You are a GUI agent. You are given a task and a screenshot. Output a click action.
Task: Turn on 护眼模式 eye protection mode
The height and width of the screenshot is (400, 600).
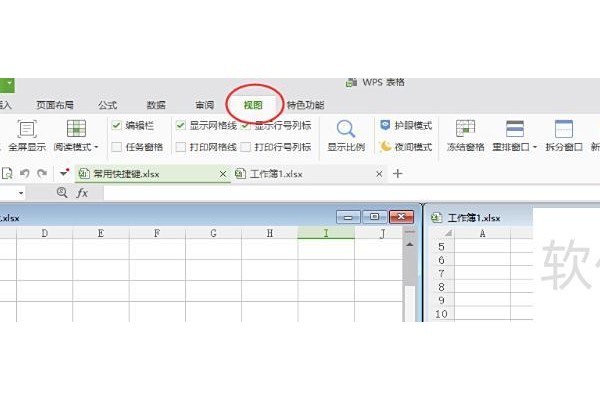coord(406,125)
